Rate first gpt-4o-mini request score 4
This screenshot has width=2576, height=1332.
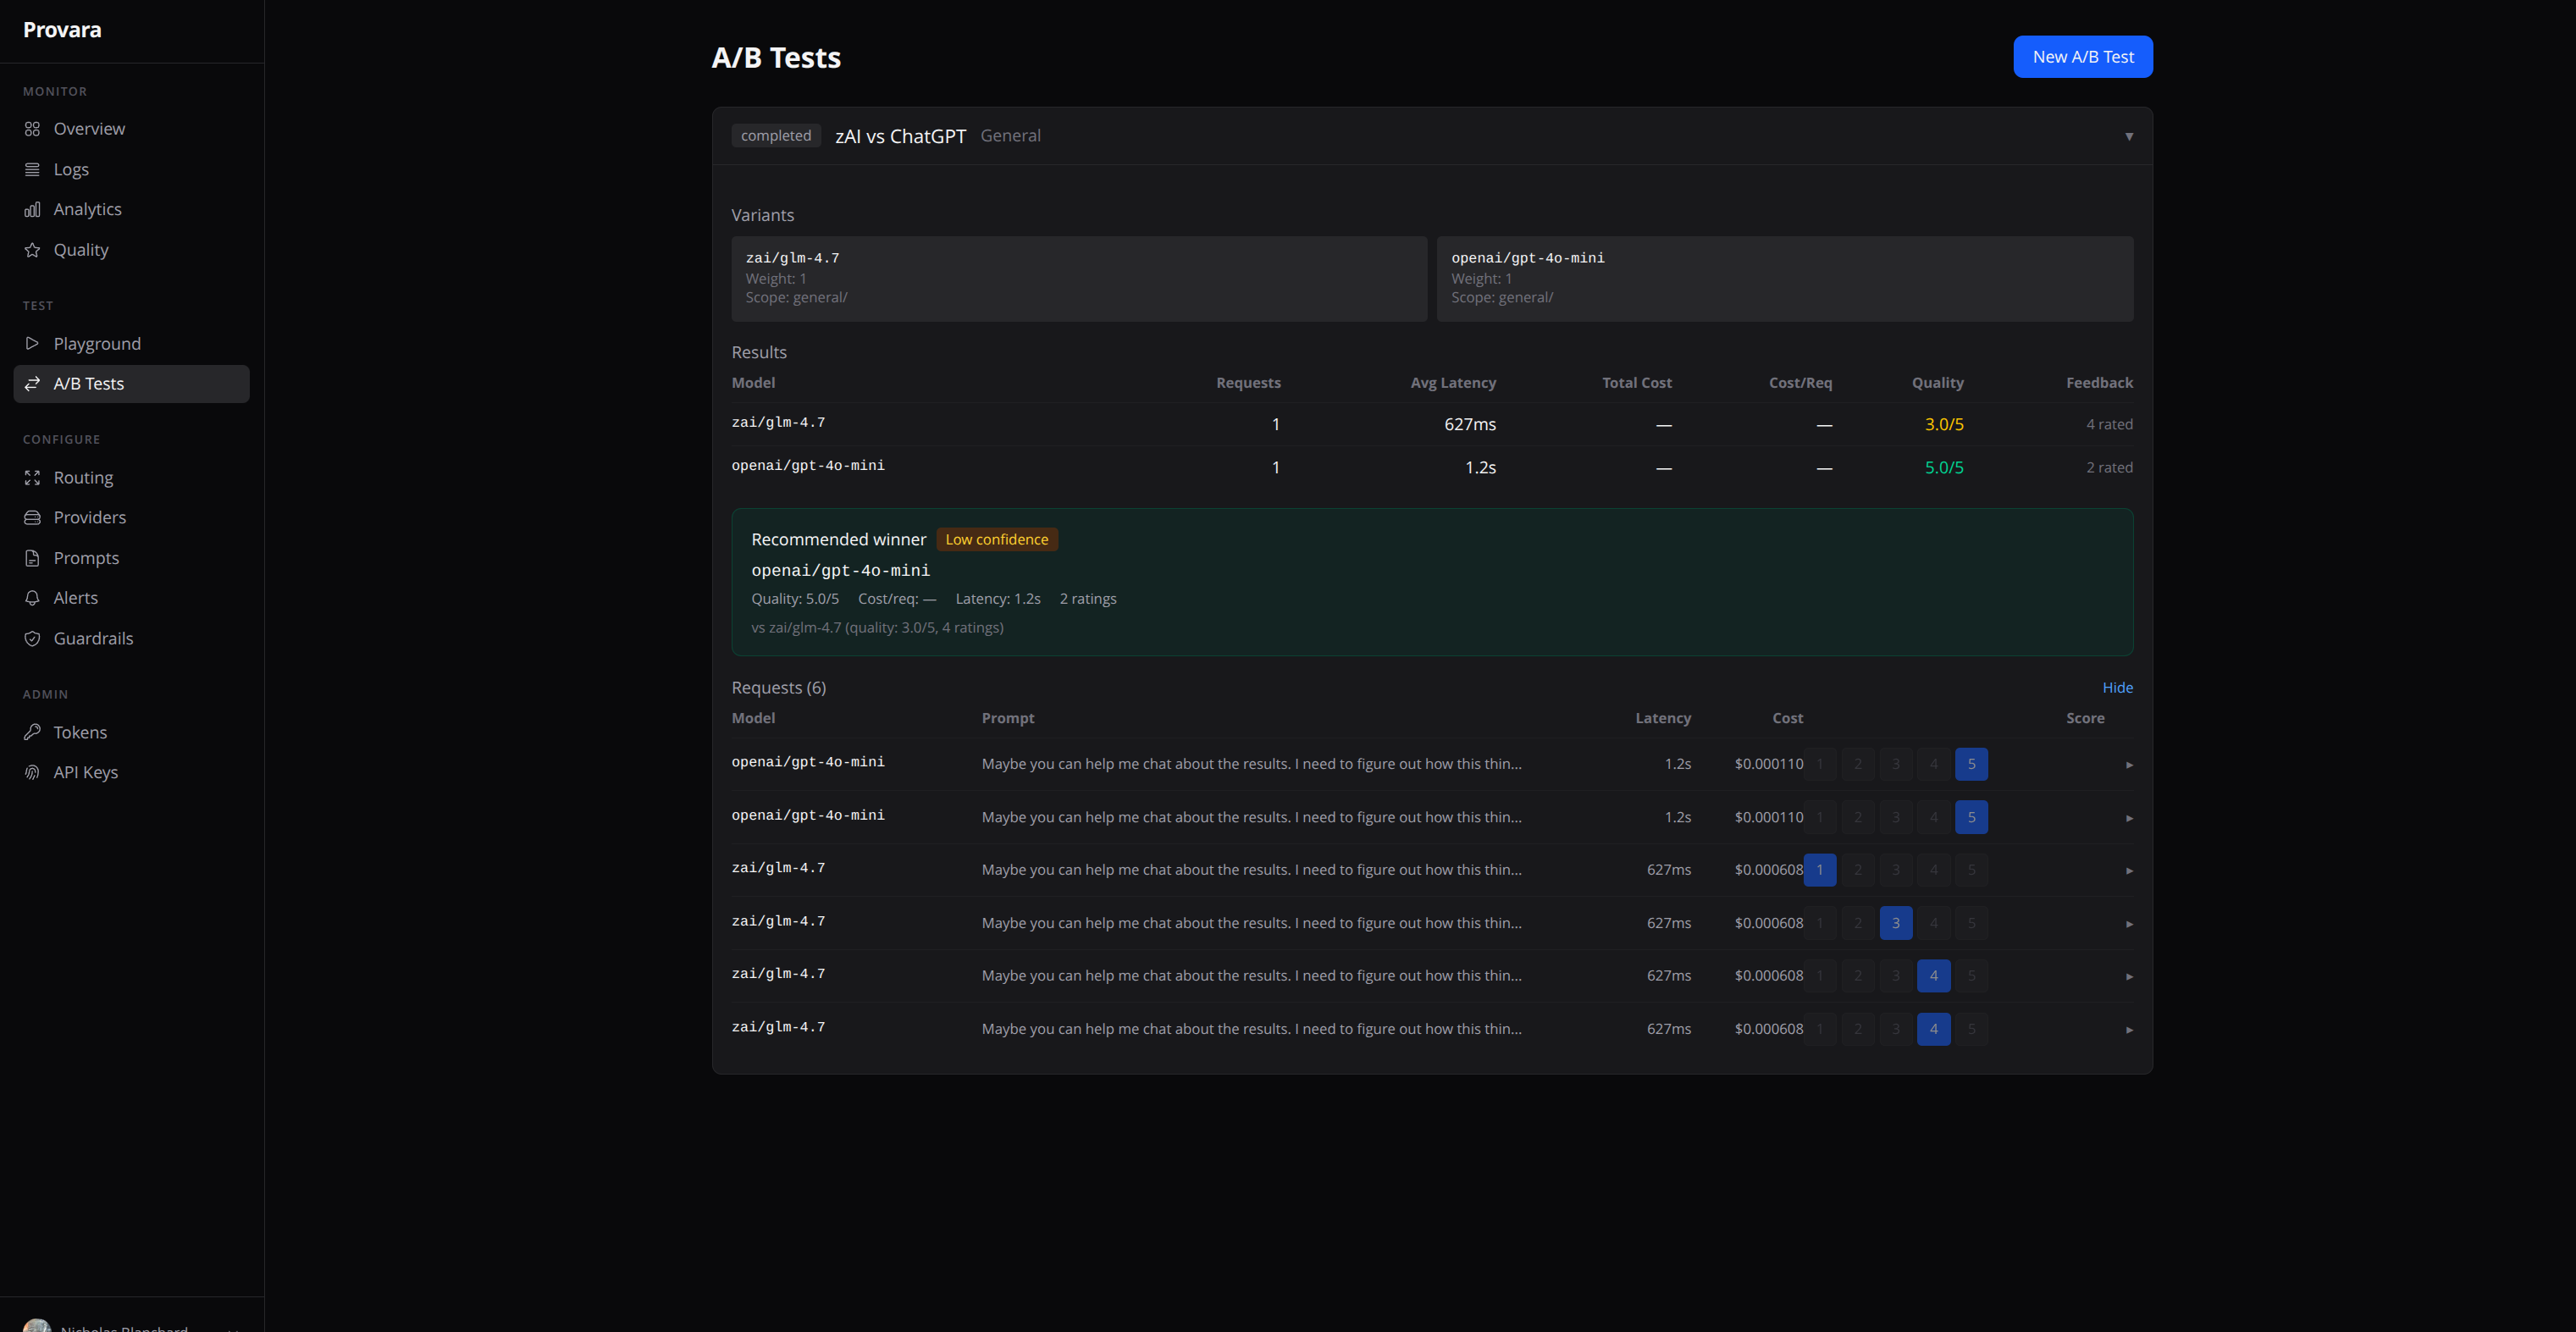[x=1933, y=764]
